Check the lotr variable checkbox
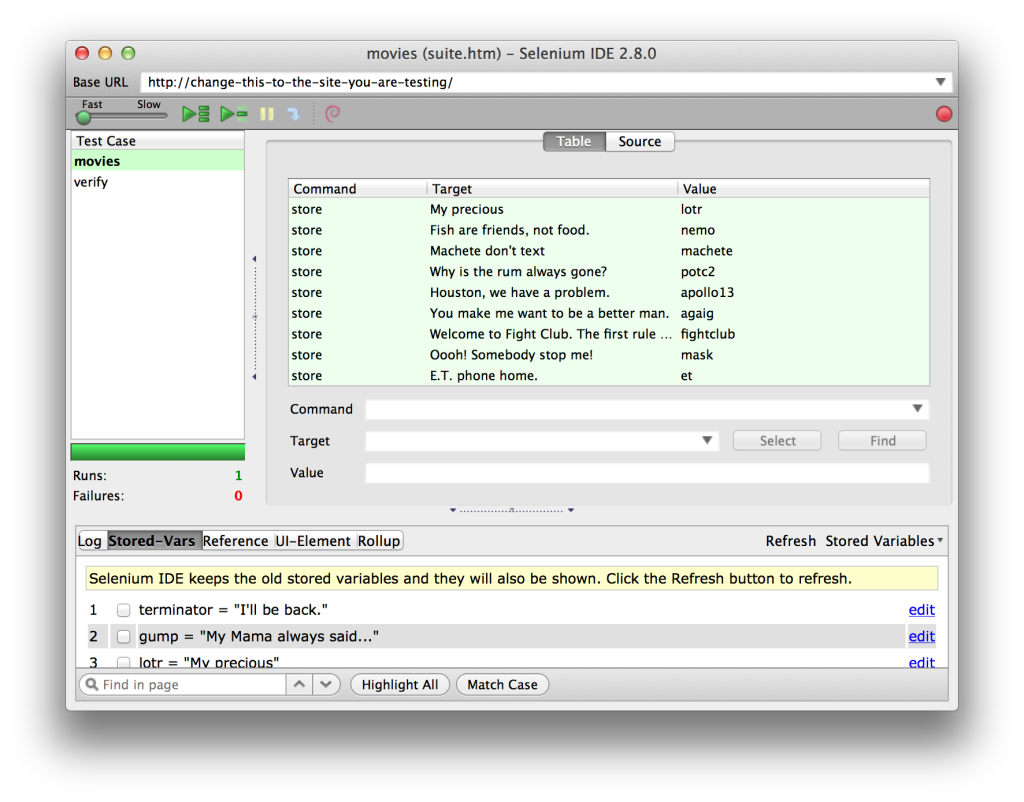1024x802 pixels. coord(123,662)
